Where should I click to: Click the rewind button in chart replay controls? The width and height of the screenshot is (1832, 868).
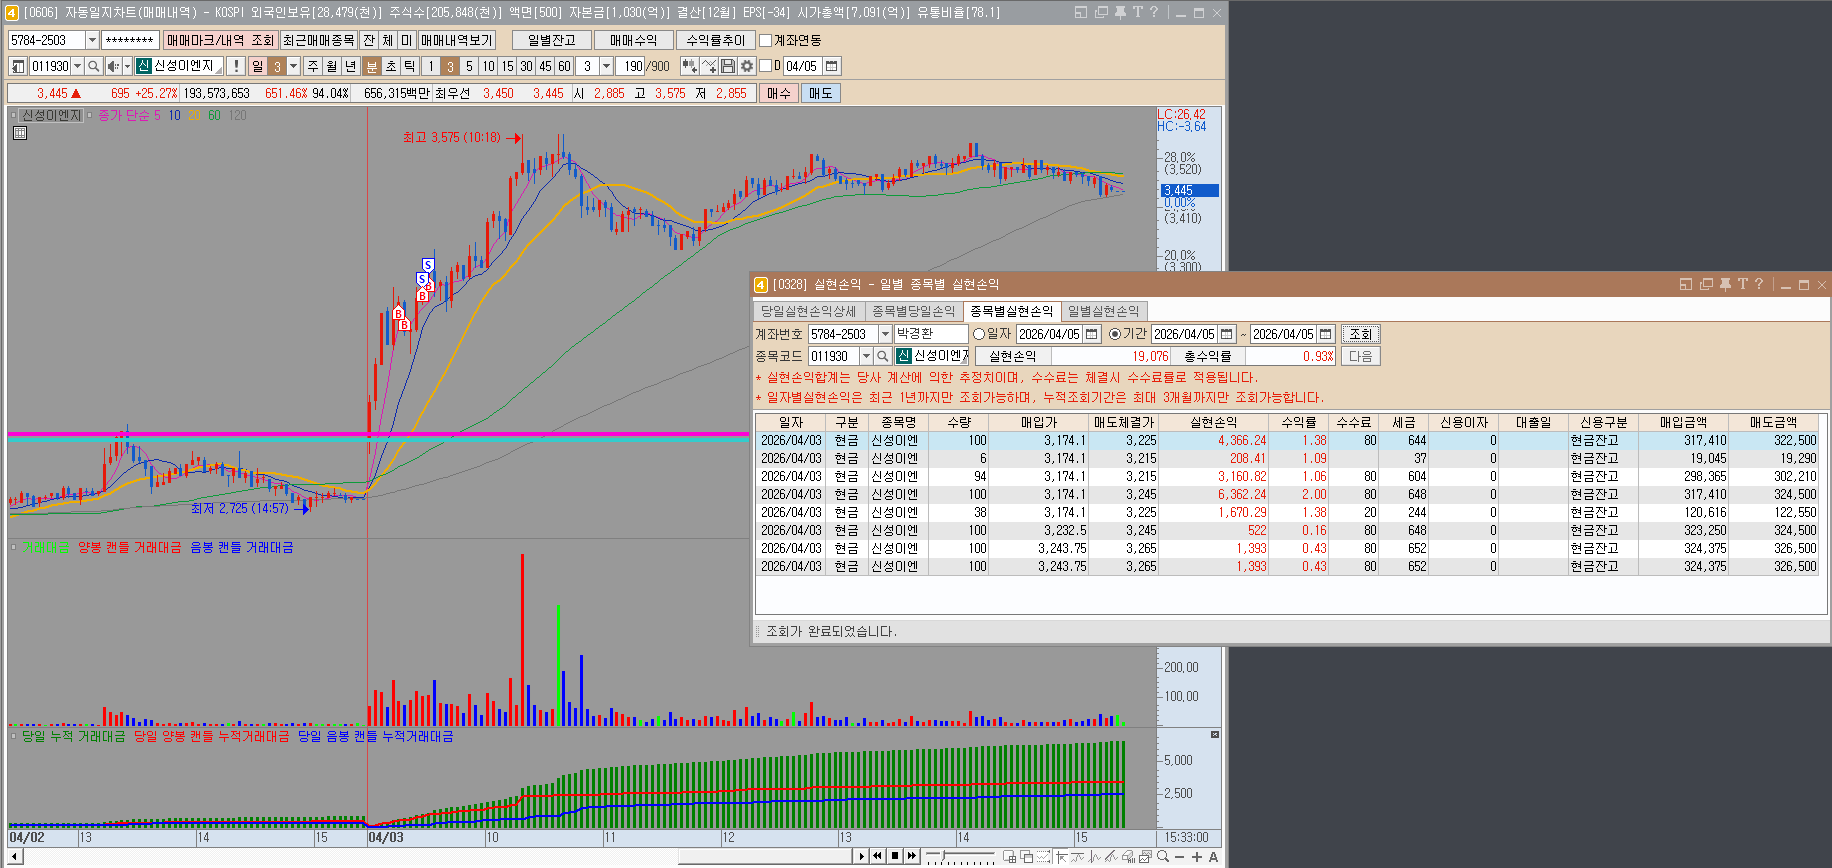coord(878,856)
